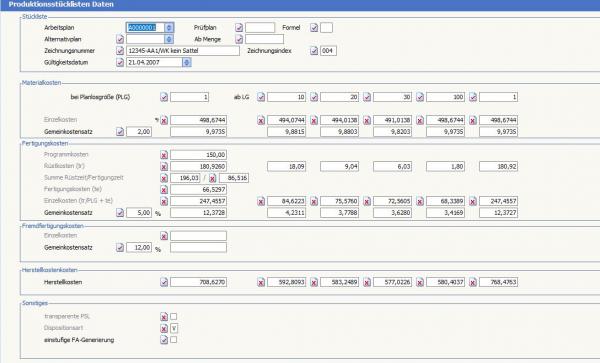This screenshot has width=600, height=363.
Task: Click the Rüstkosten value 180,9260
Action: tap(199, 166)
